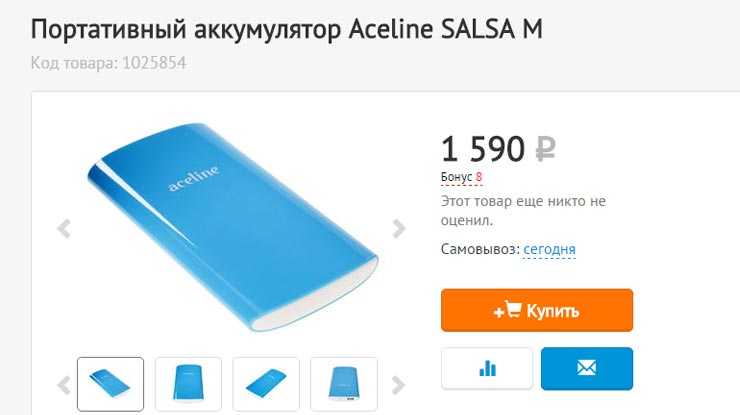Click the Самовывоз pickup label

click(480, 249)
